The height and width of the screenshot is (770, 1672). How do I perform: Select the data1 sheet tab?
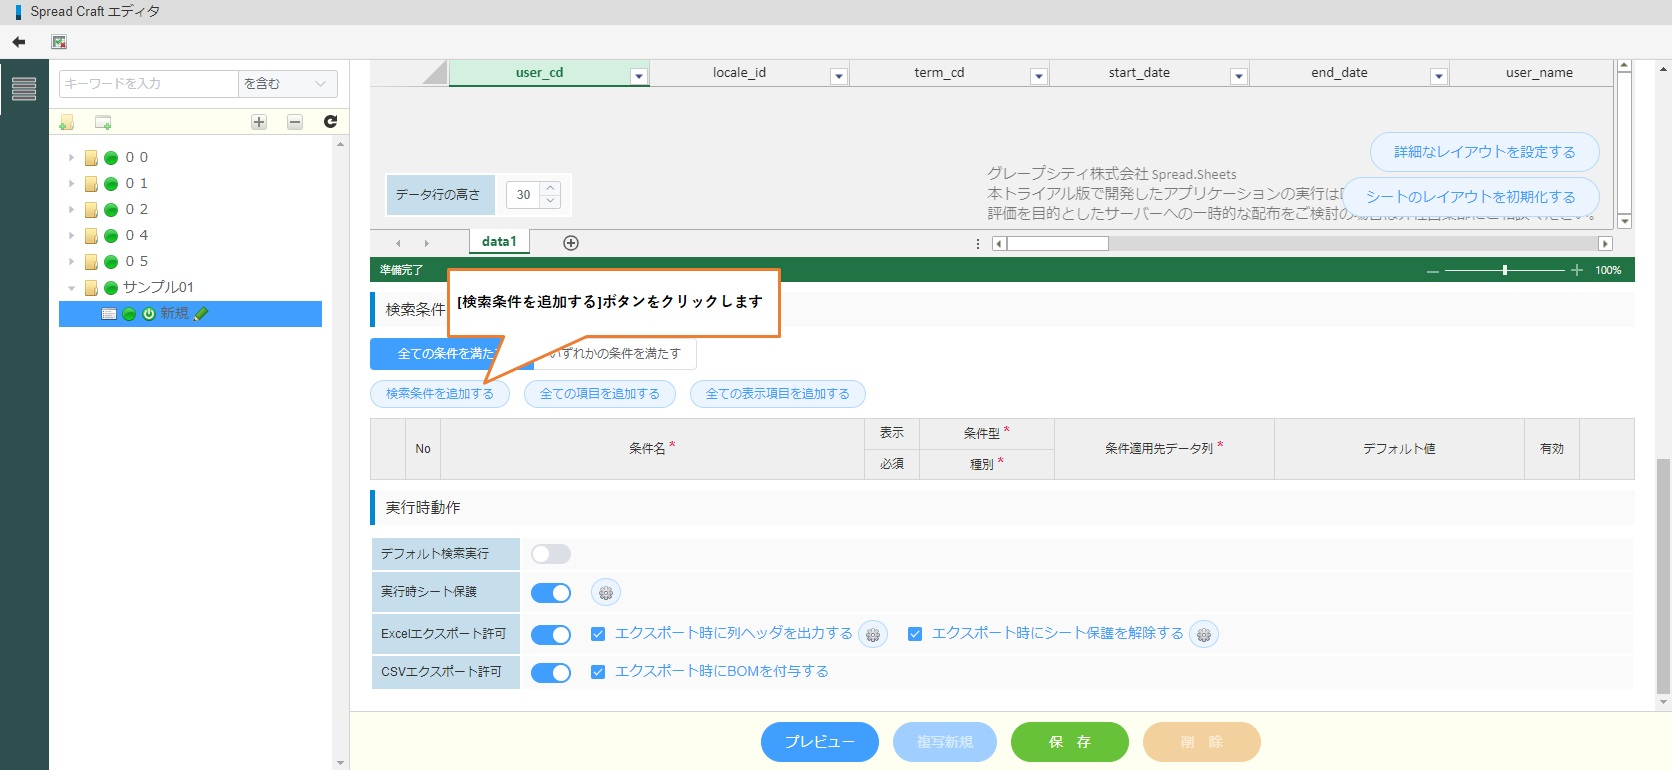(499, 242)
